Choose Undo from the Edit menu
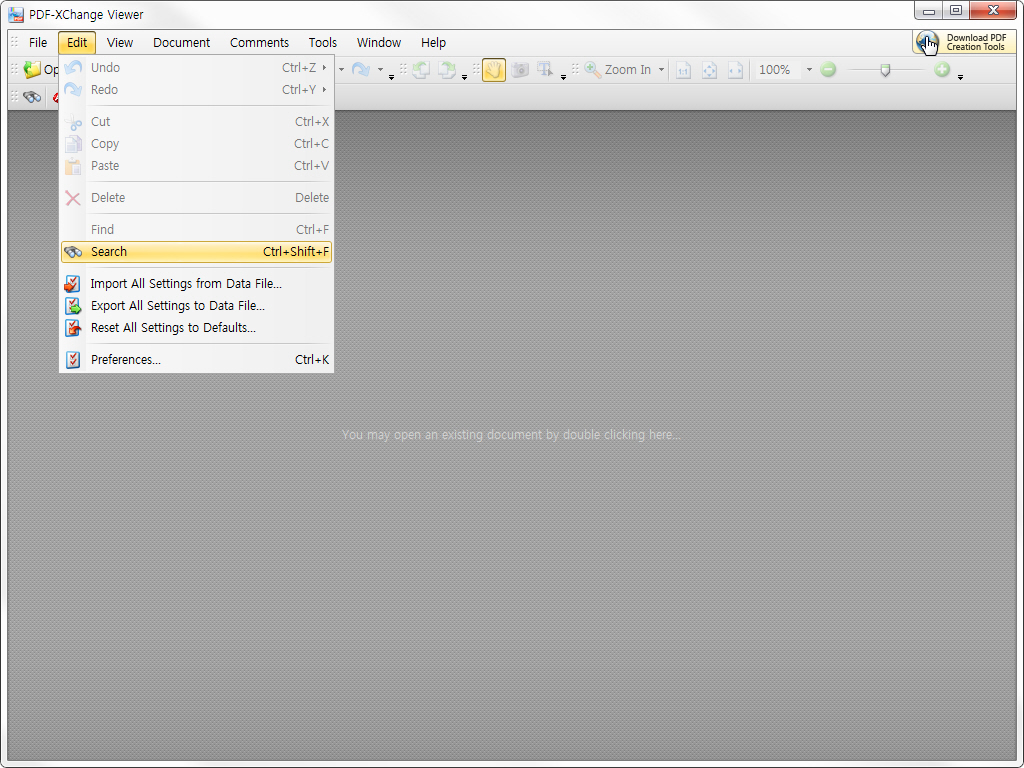Screen dimensions: 1024x768 pos(197,67)
